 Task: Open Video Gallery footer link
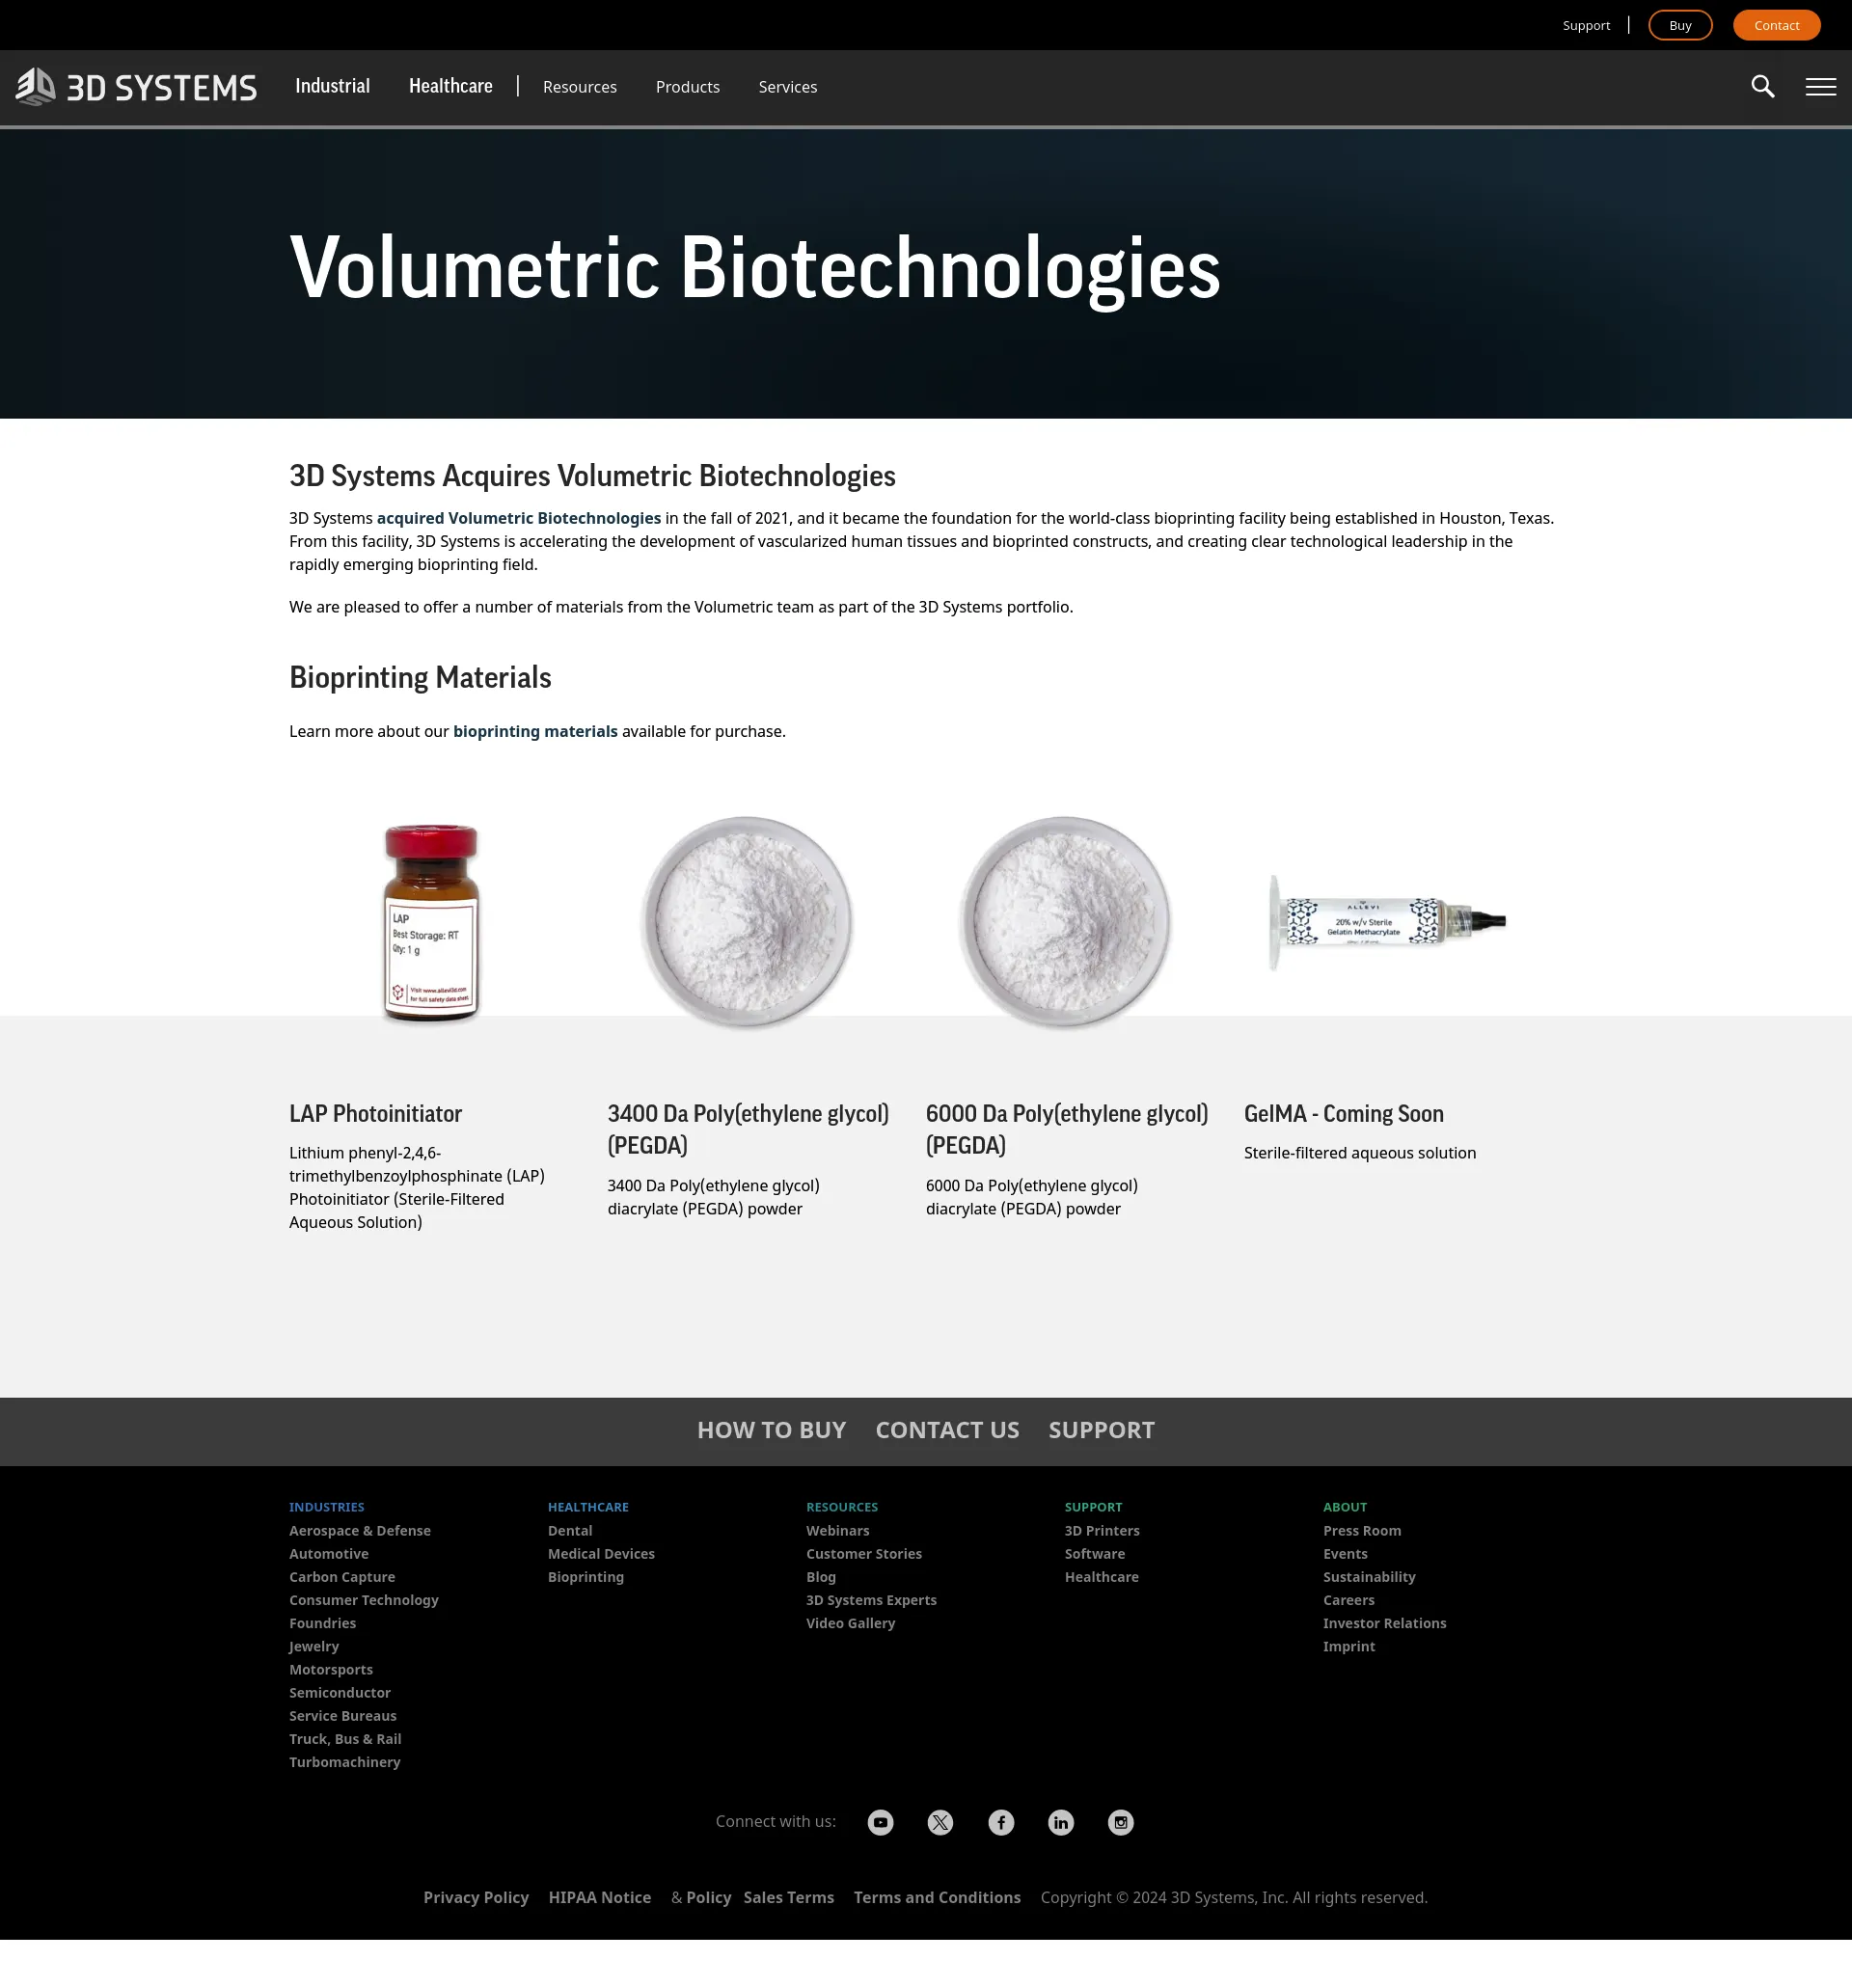point(851,1623)
